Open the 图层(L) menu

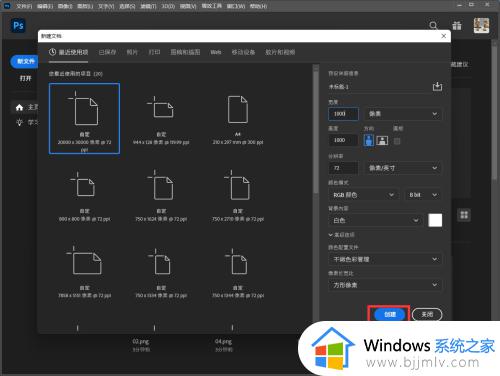[x=85, y=6]
